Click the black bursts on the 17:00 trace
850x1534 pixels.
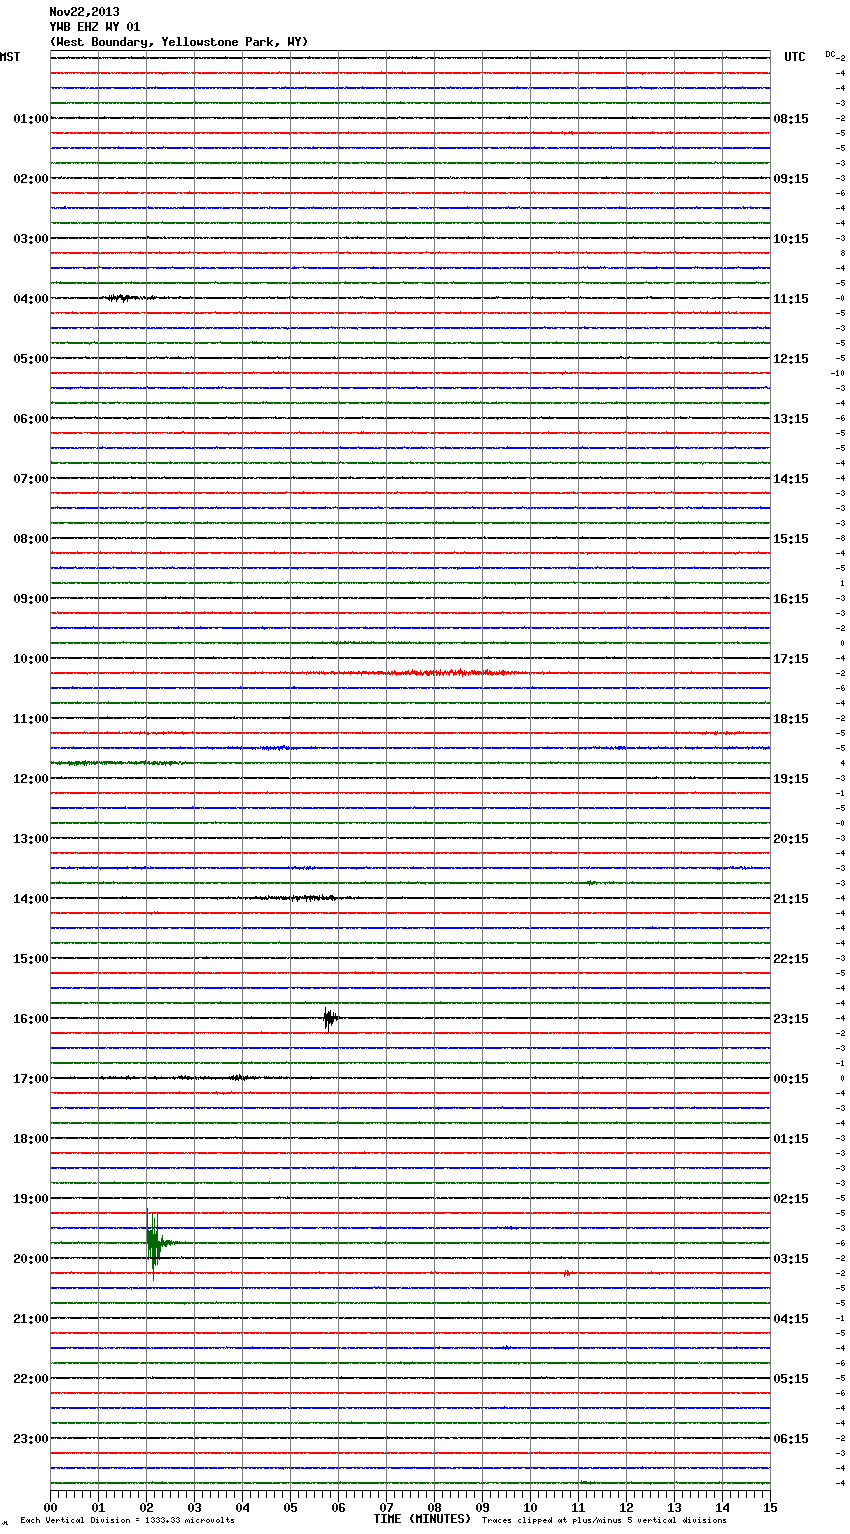tap(190, 1078)
